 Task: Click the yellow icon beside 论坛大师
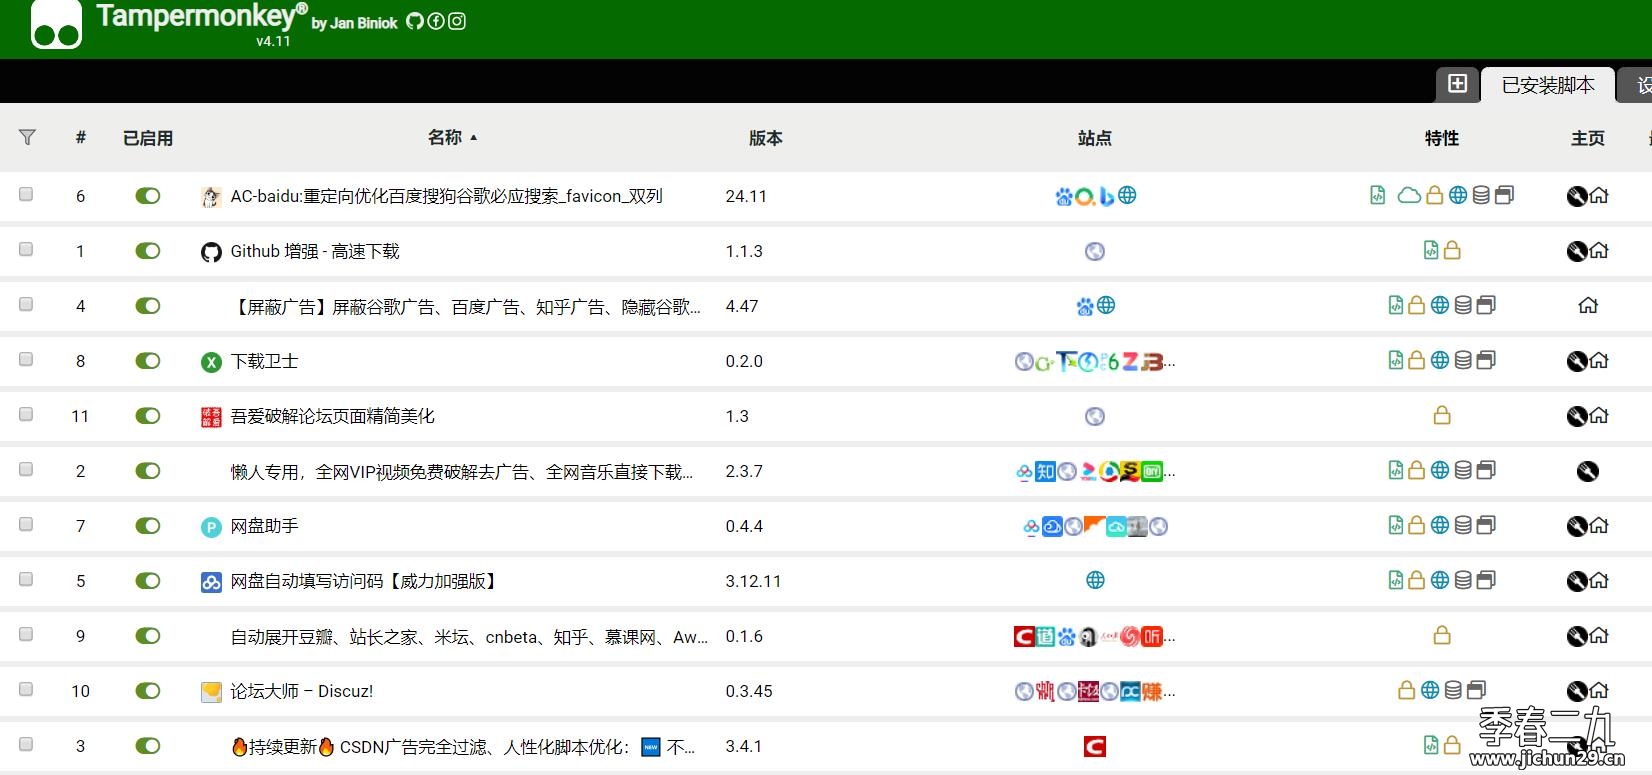click(x=211, y=692)
